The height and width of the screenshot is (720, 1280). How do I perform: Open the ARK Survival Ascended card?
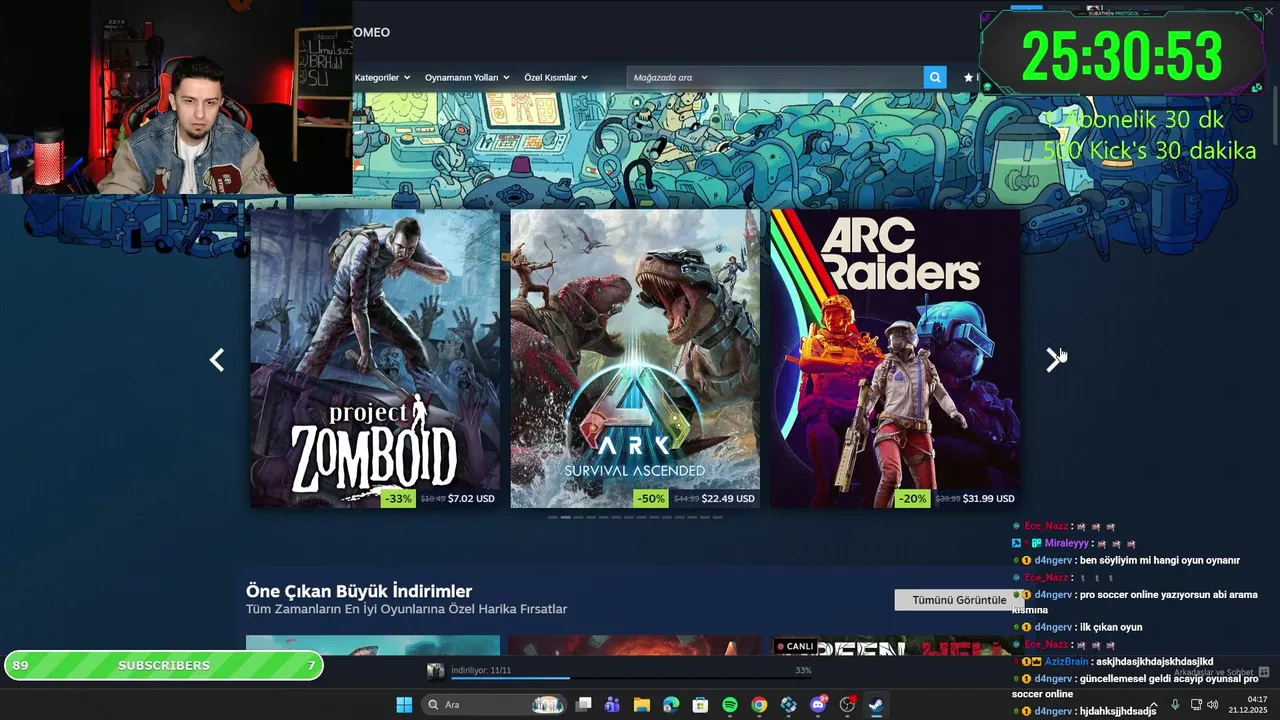(x=635, y=358)
